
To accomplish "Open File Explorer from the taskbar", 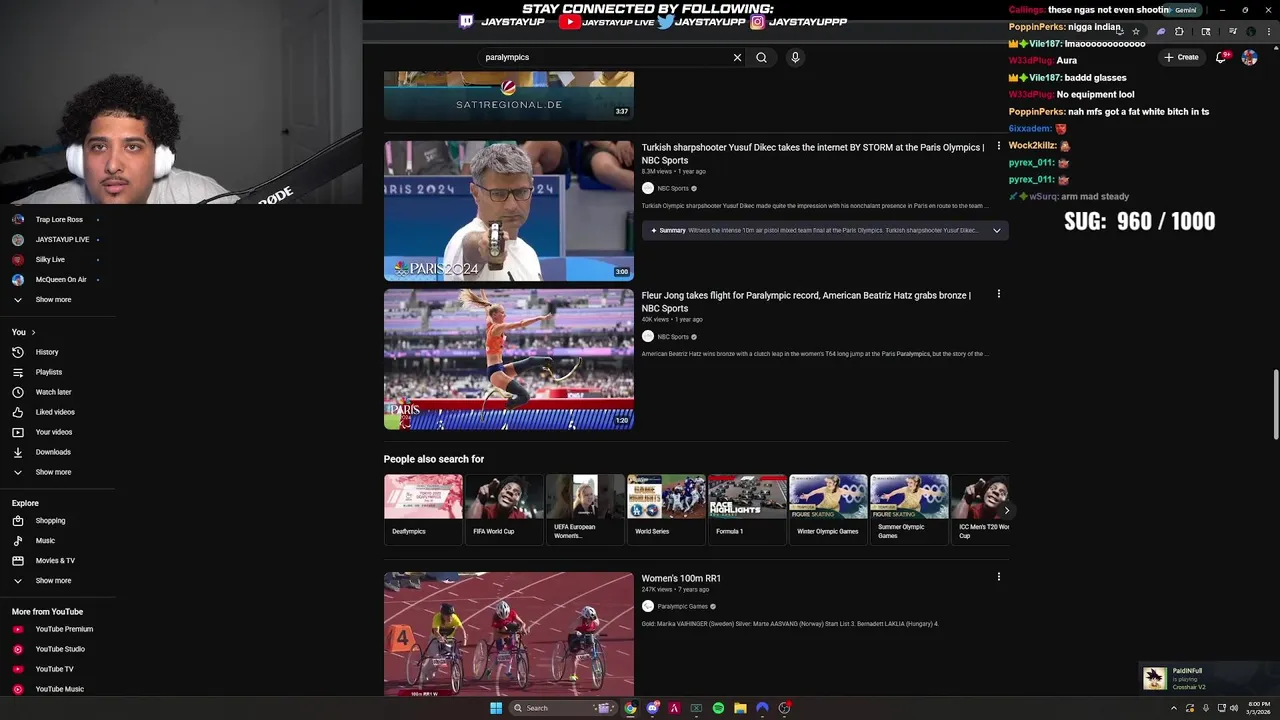I will click(740, 708).
